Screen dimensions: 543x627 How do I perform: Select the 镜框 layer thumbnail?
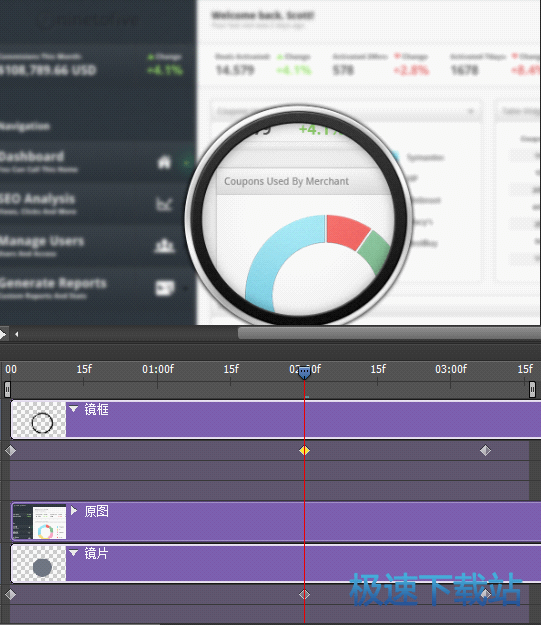39,420
